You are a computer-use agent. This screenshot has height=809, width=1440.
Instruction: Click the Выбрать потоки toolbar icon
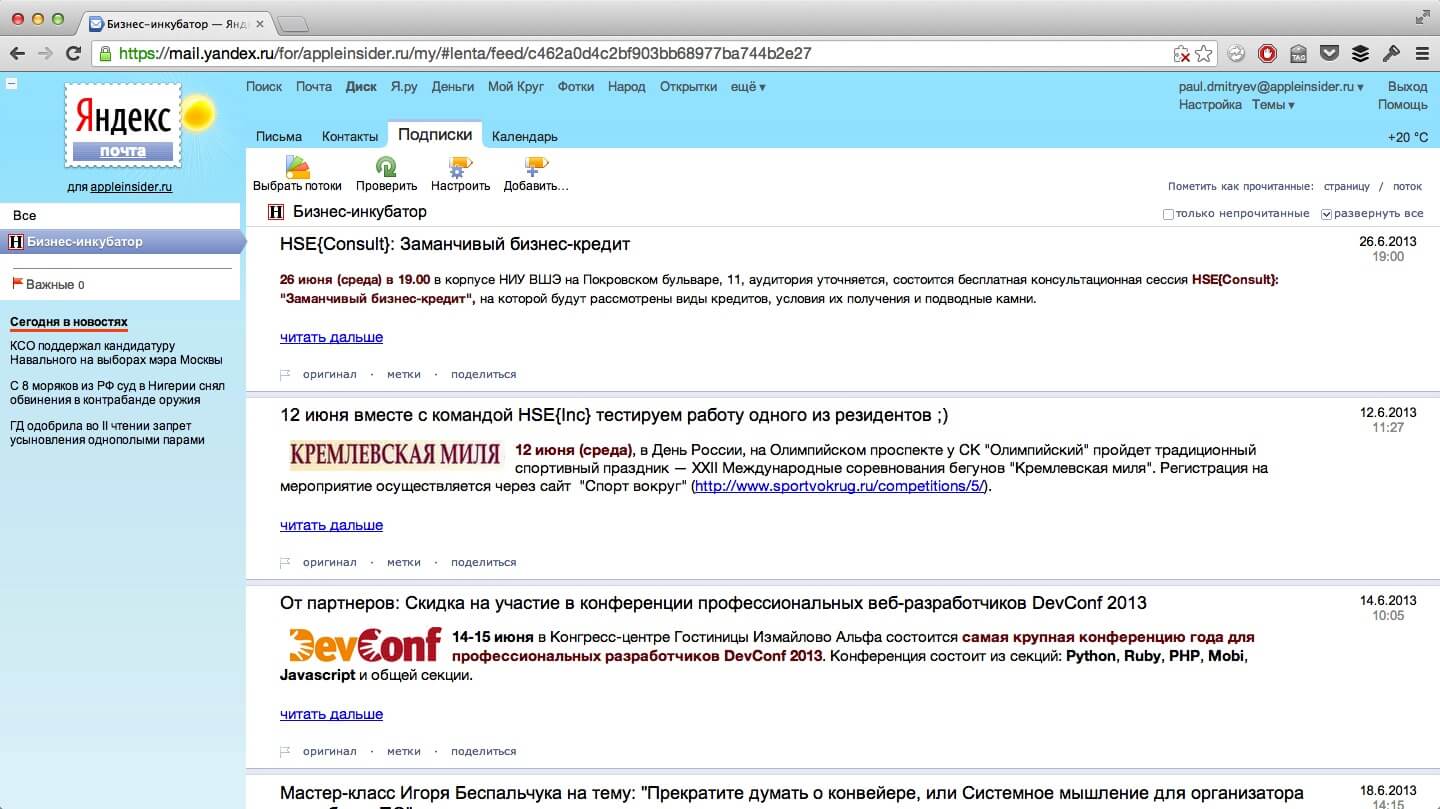pyautogui.click(x=297, y=167)
